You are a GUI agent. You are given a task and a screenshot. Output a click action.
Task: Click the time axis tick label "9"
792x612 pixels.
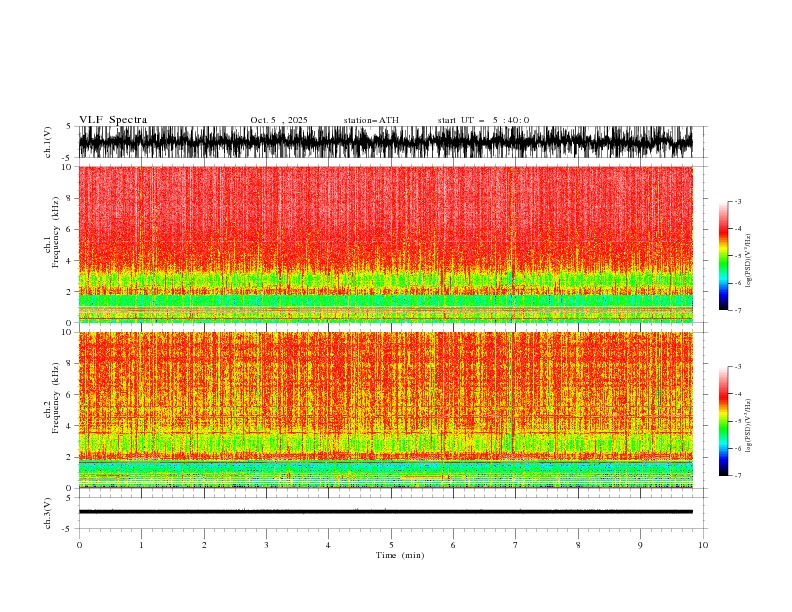[x=640, y=545]
